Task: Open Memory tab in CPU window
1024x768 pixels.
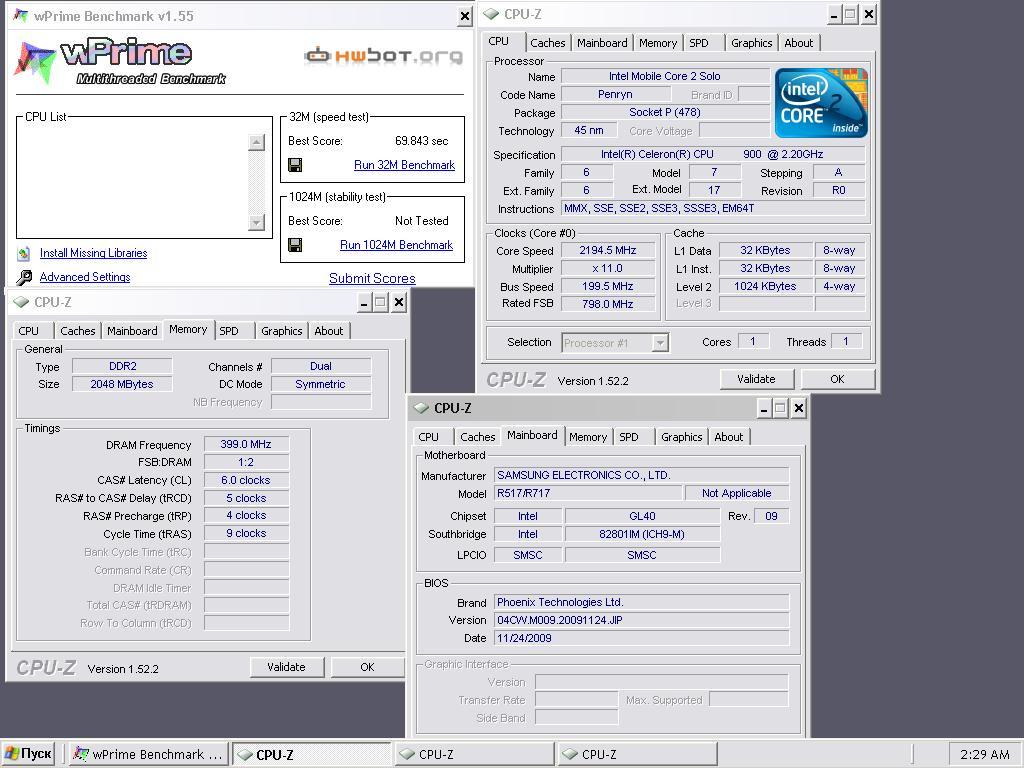Action: coord(658,43)
